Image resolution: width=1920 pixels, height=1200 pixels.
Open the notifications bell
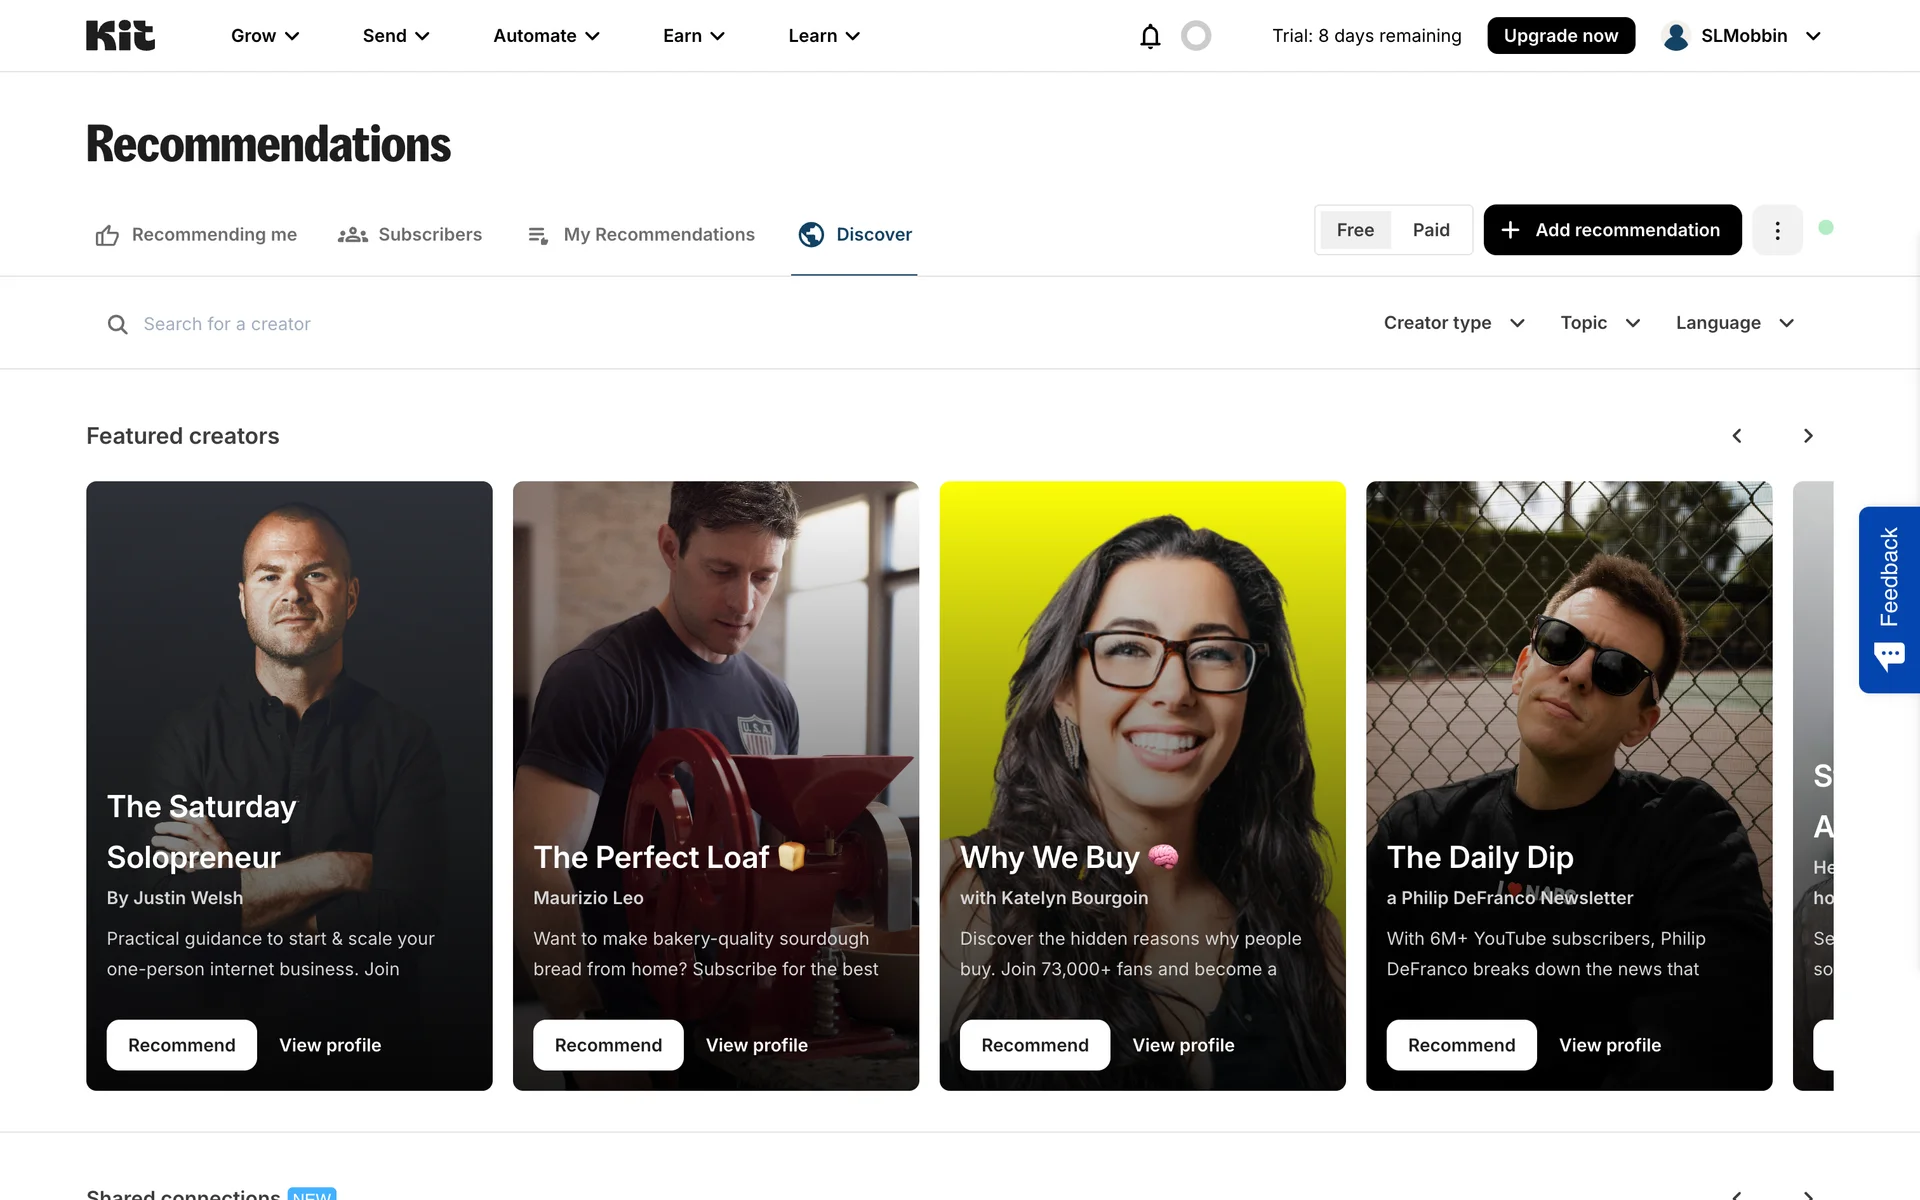1150,36
